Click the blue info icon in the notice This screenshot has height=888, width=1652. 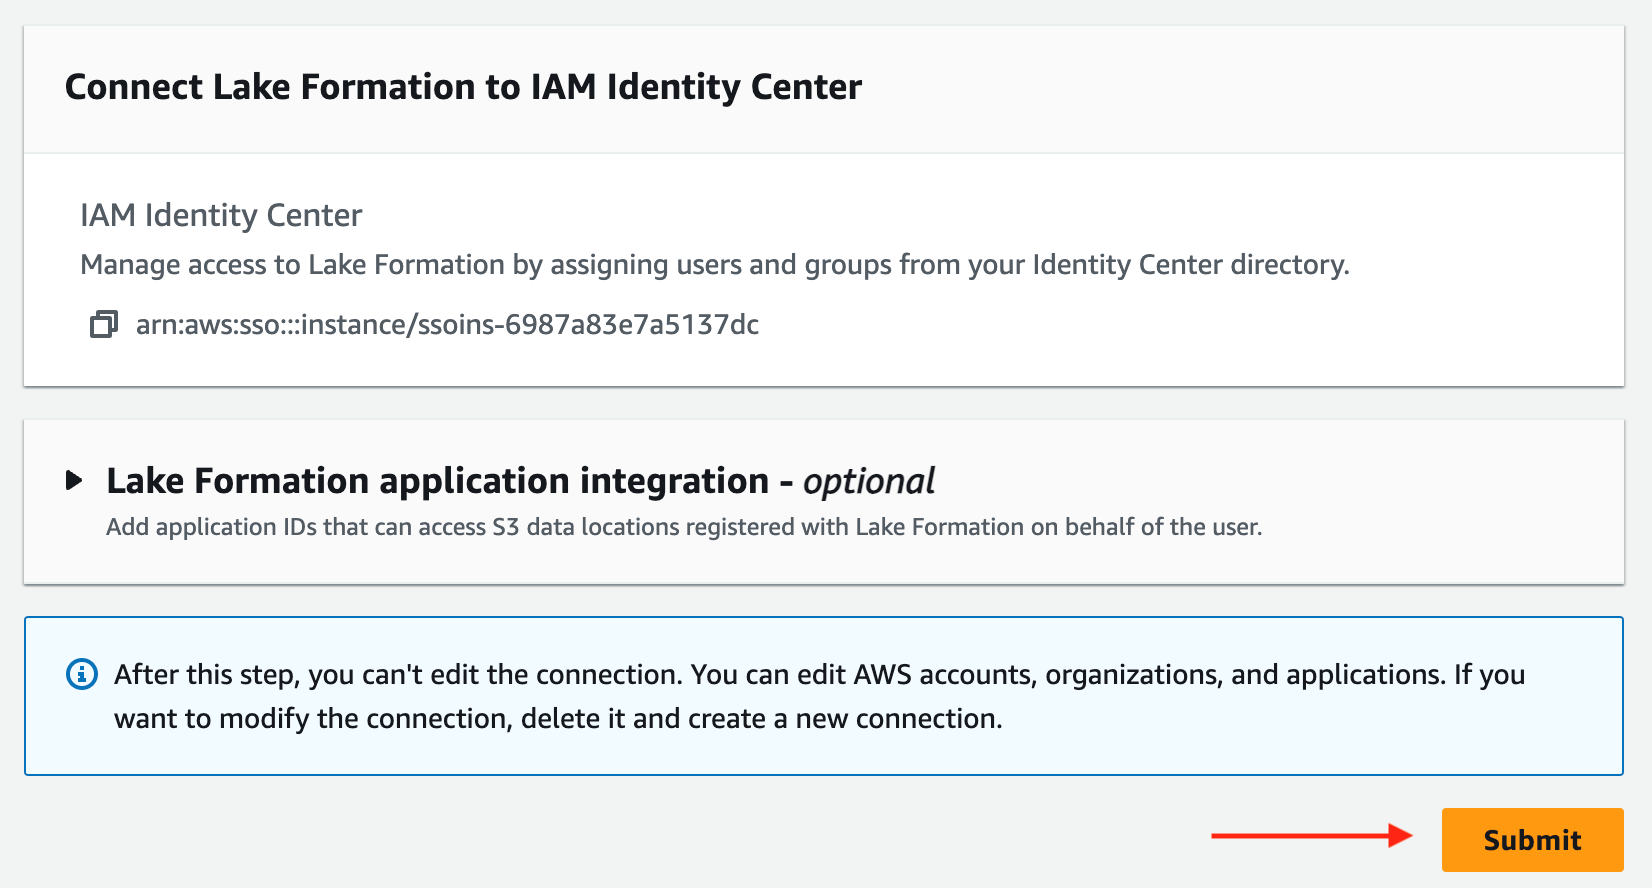pyautogui.click(x=82, y=675)
